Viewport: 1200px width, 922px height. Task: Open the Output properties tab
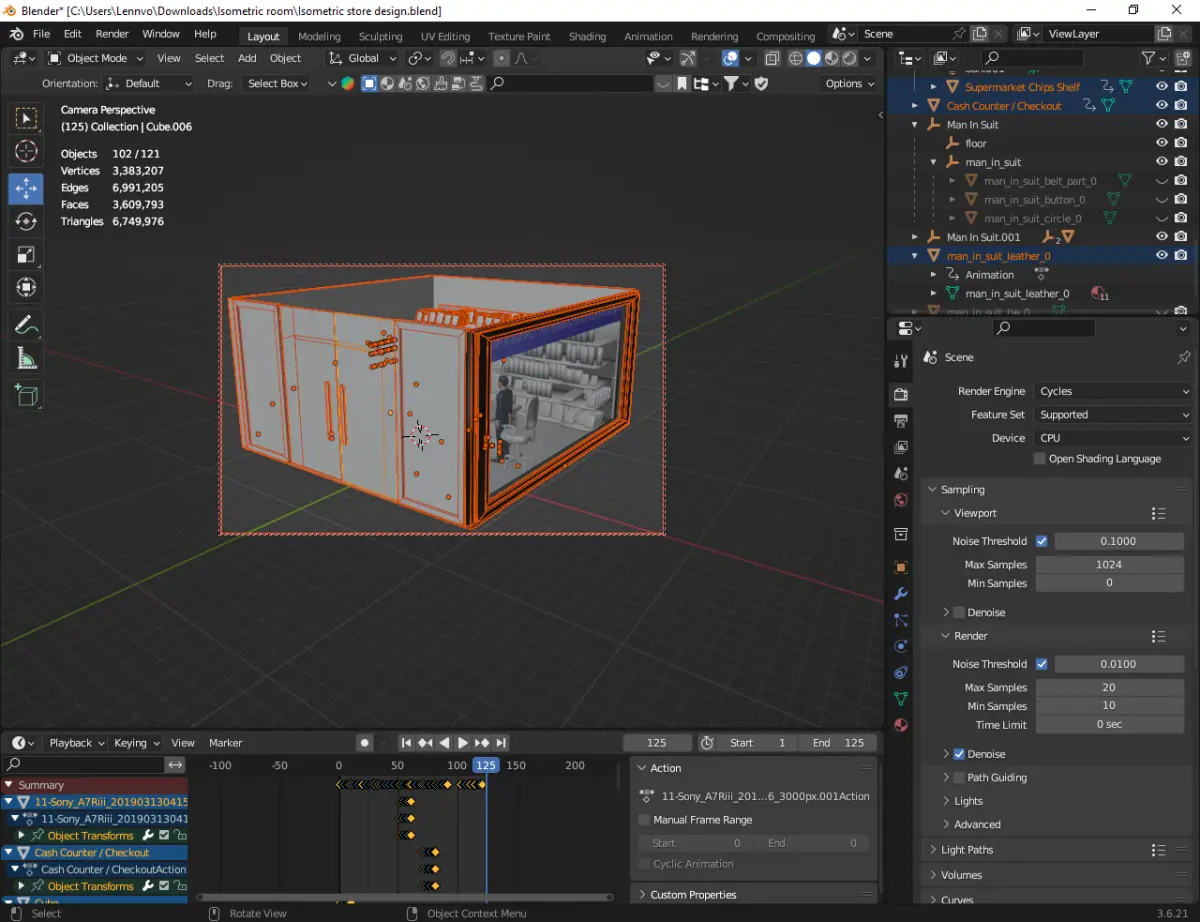[x=901, y=420]
